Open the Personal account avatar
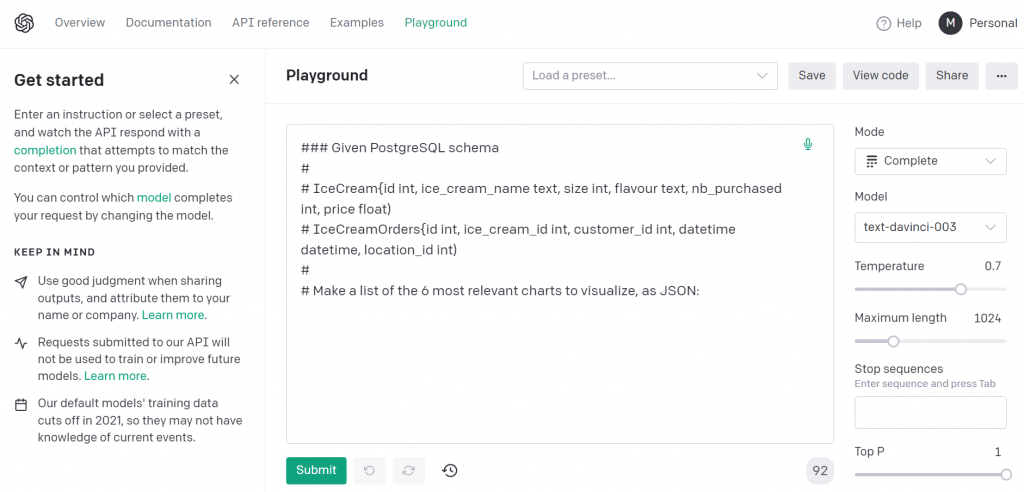Screen dimensions: 1024x492 point(949,23)
